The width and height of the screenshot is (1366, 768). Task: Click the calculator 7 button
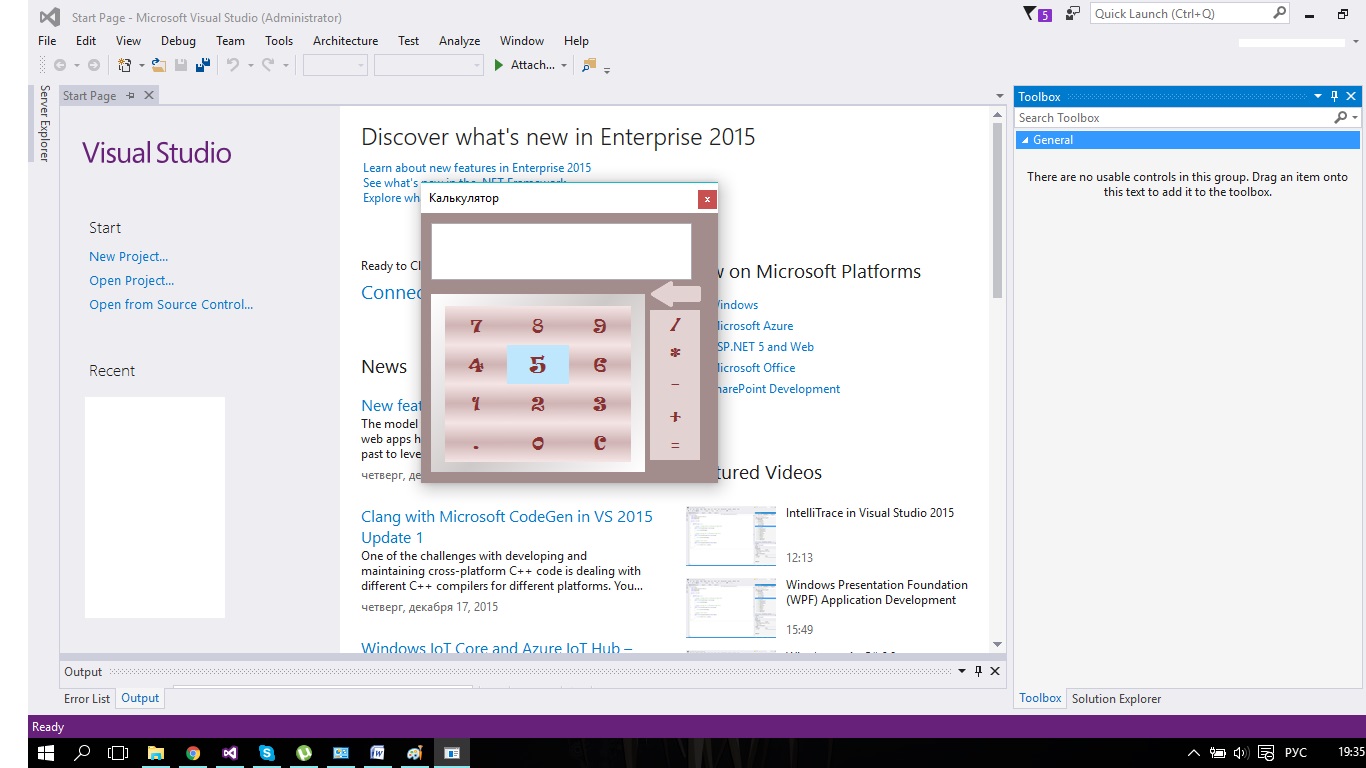[x=476, y=326]
